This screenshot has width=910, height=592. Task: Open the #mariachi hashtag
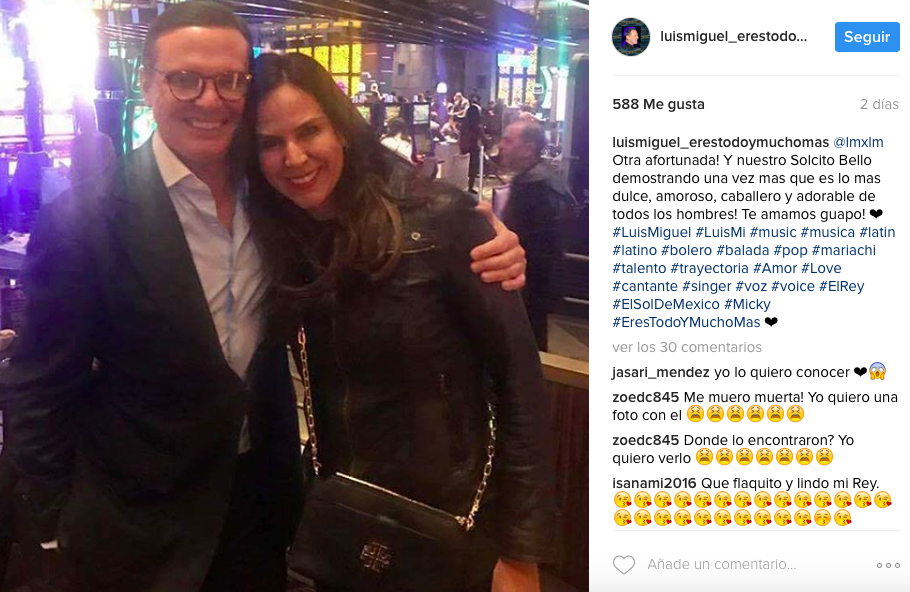tap(843, 250)
